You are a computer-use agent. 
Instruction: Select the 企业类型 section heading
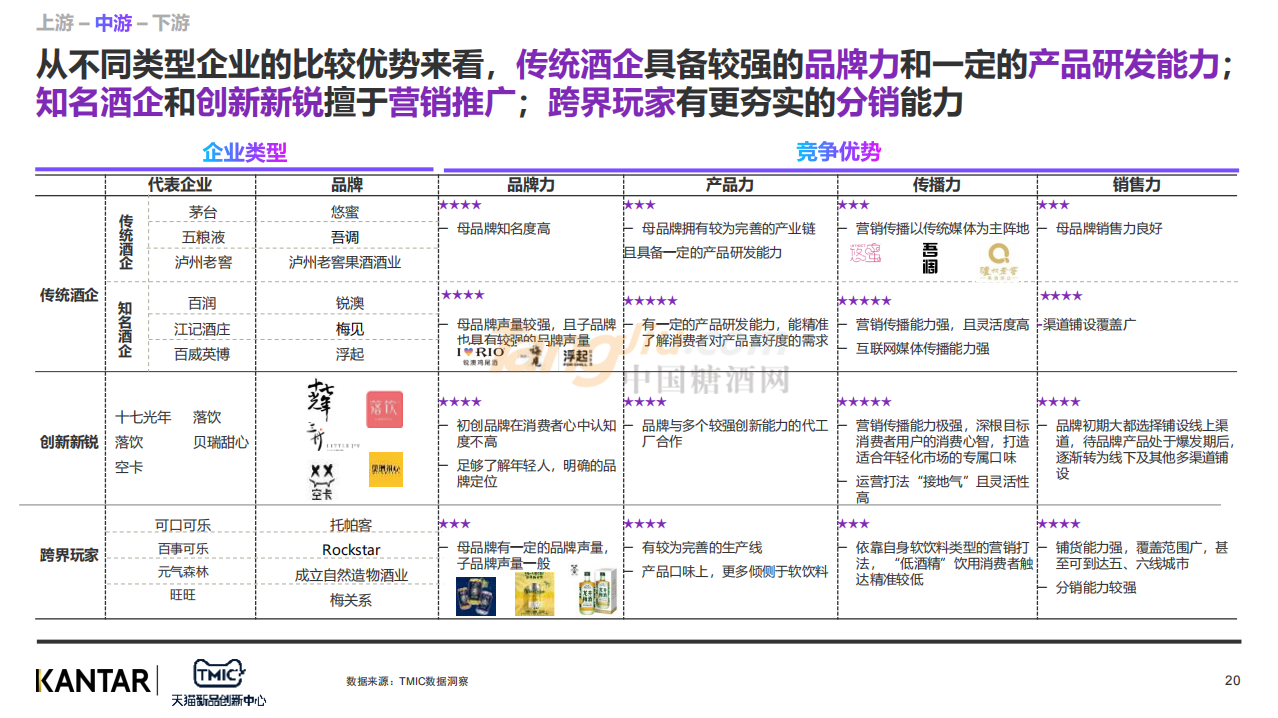tap(245, 152)
